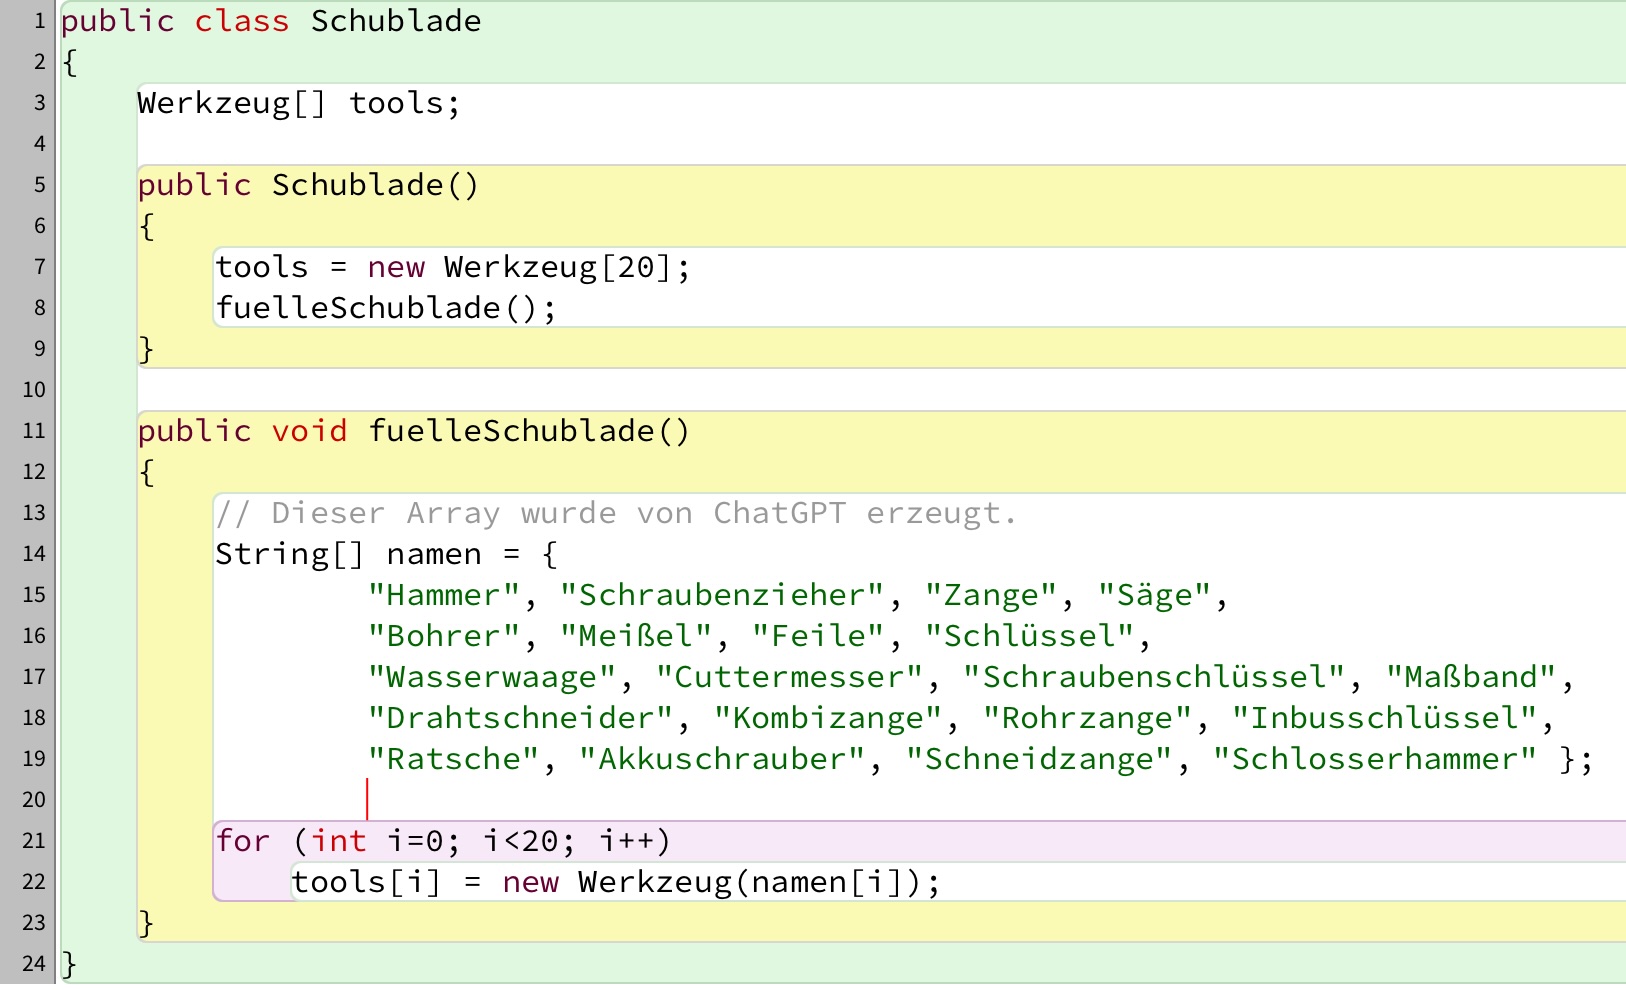Click the closing brace on line 24
The width and height of the screenshot is (1626, 990).
(x=67, y=962)
